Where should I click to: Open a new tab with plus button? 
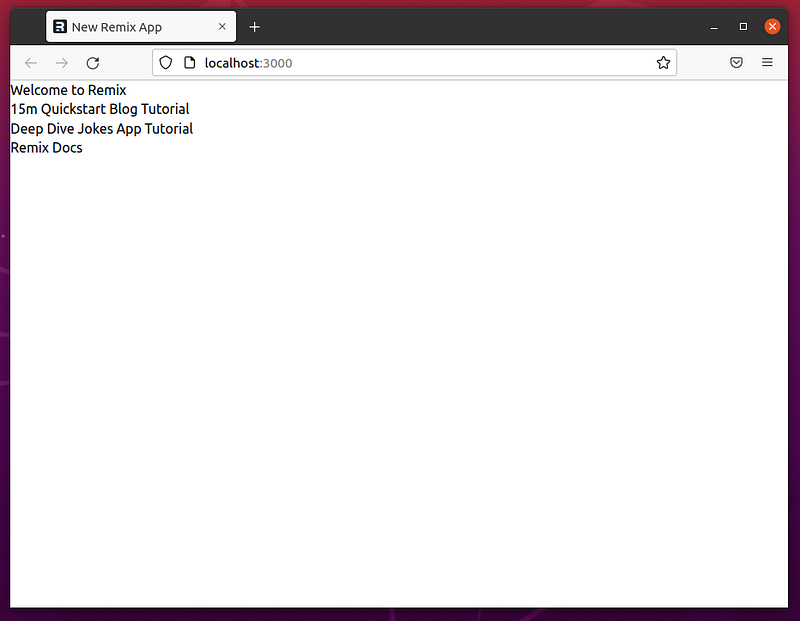[255, 27]
